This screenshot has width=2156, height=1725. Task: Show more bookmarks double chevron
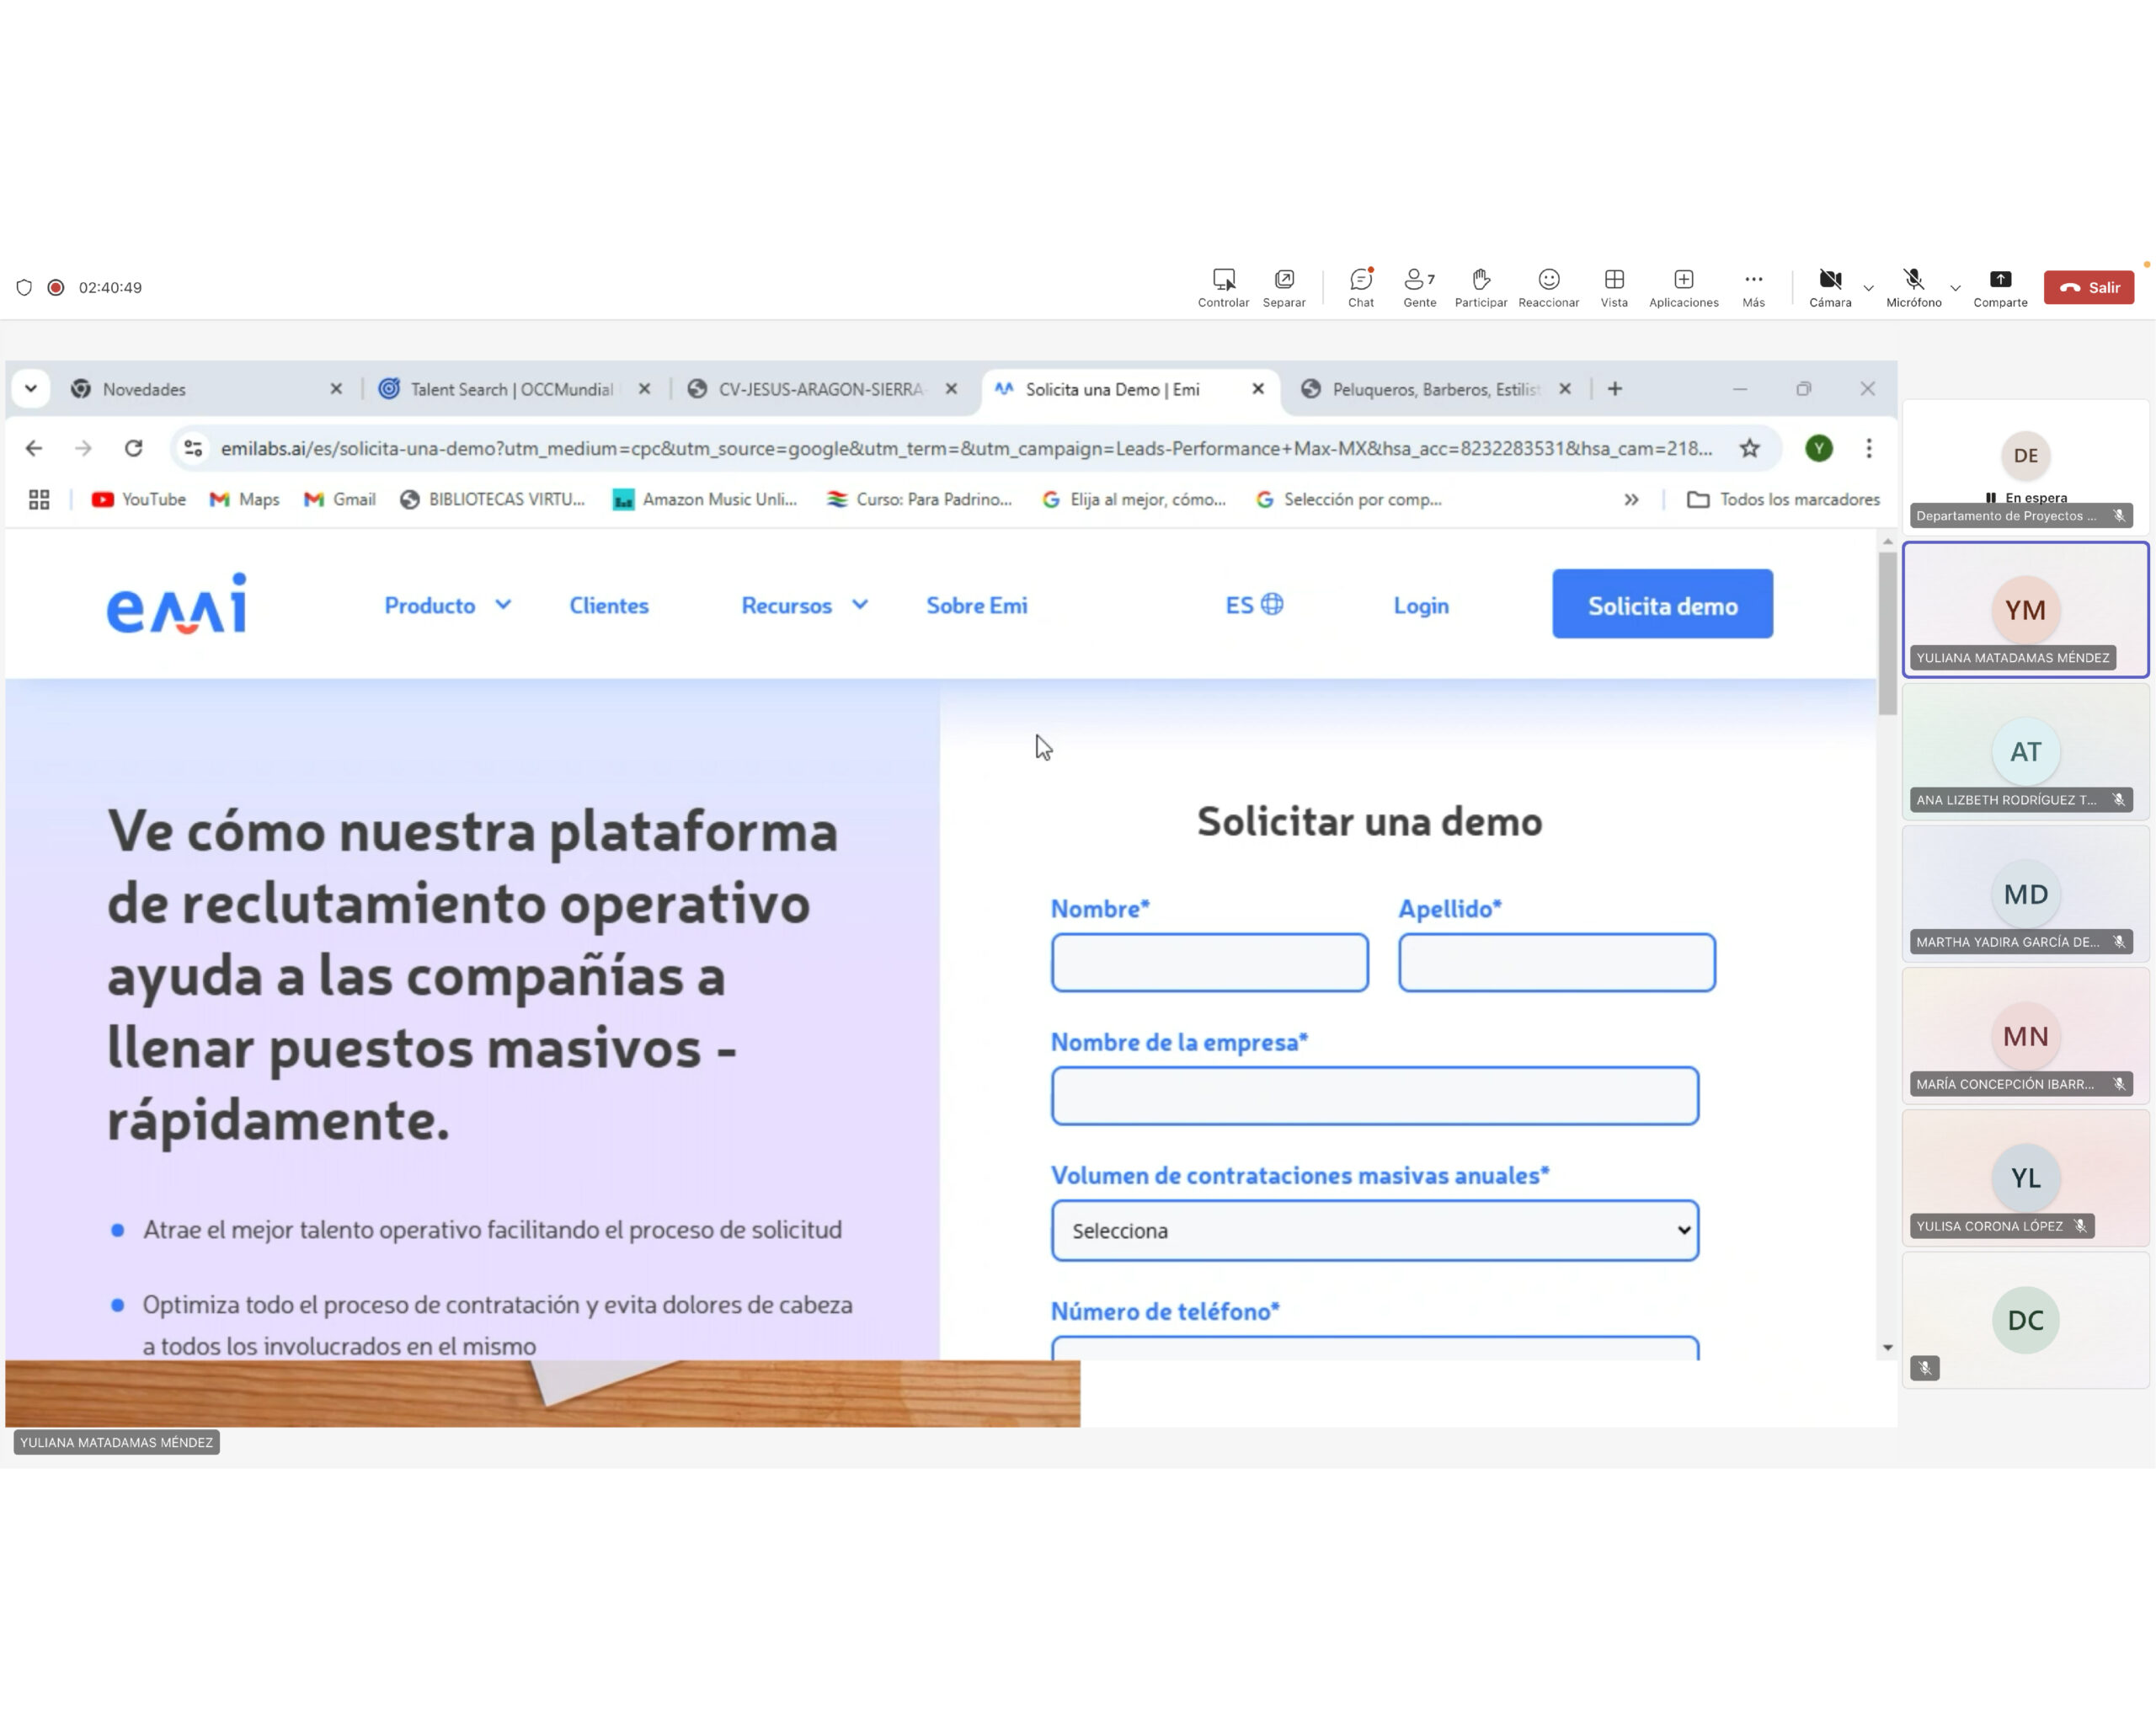(x=1631, y=499)
